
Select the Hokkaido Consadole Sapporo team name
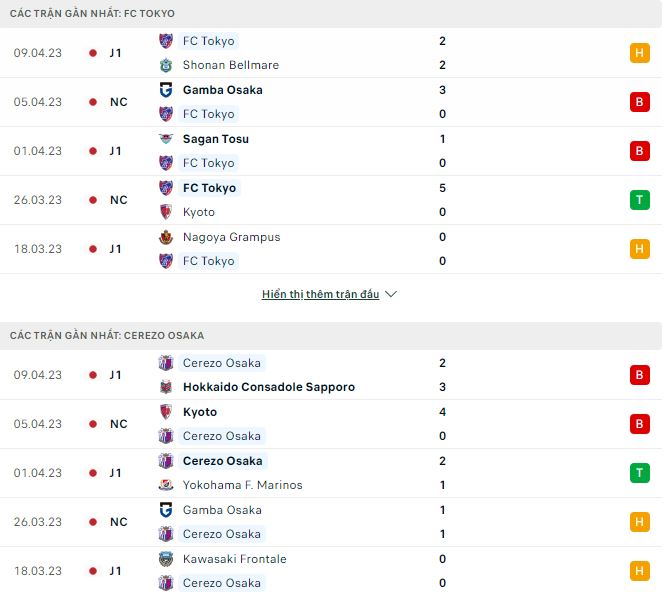pyautogui.click(x=268, y=387)
